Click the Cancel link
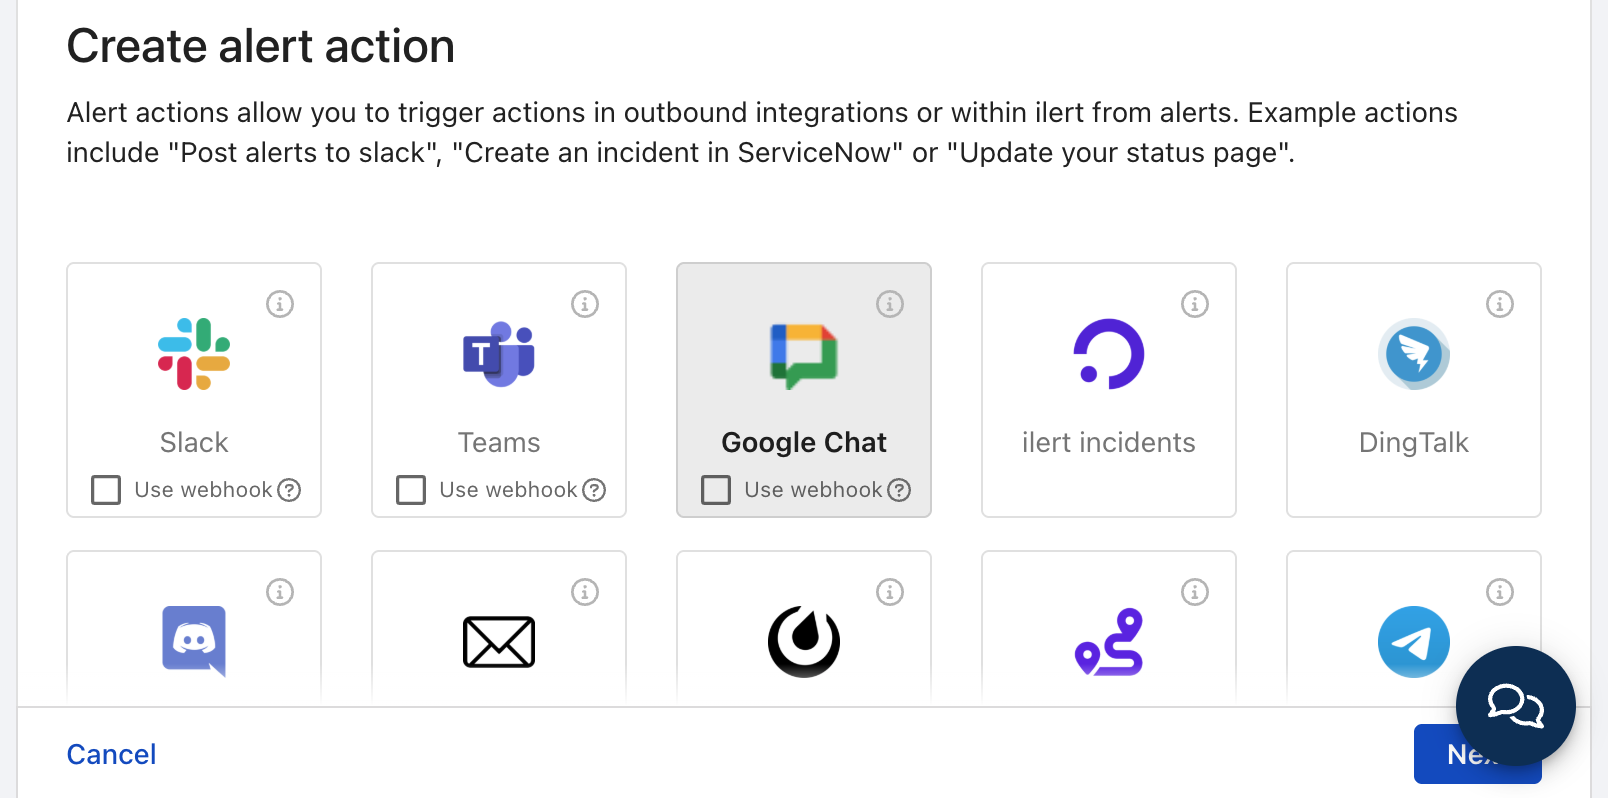Screen dimensions: 1608x798 coord(111,754)
